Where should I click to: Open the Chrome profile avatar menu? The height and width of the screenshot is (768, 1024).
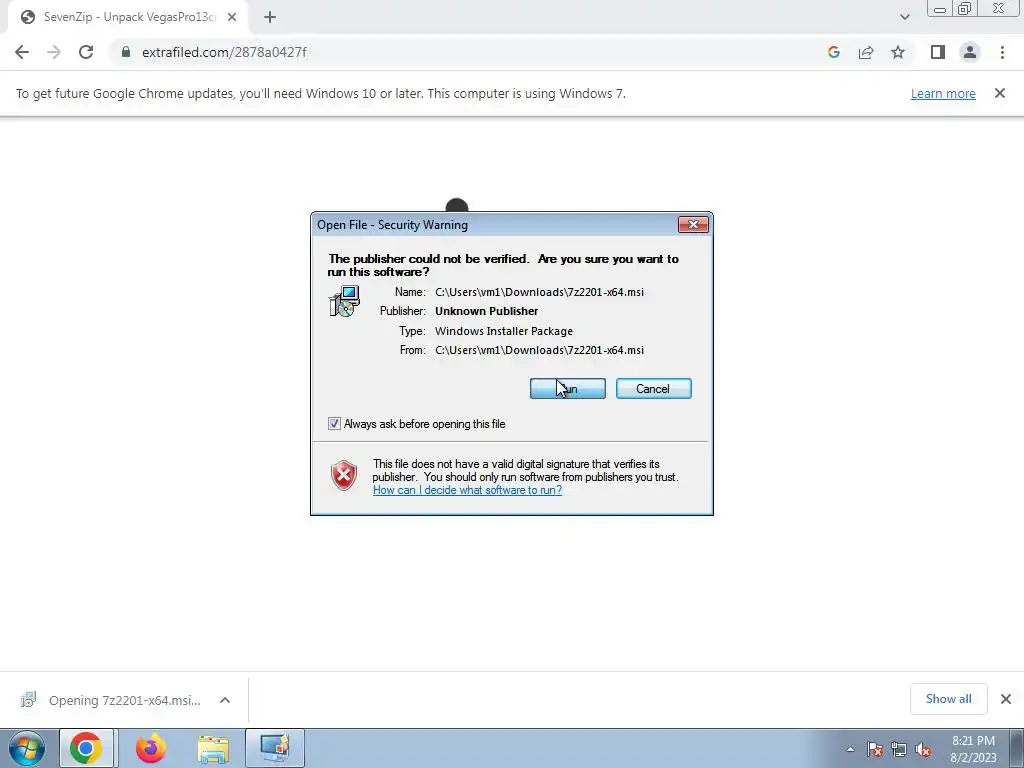(x=970, y=52)
